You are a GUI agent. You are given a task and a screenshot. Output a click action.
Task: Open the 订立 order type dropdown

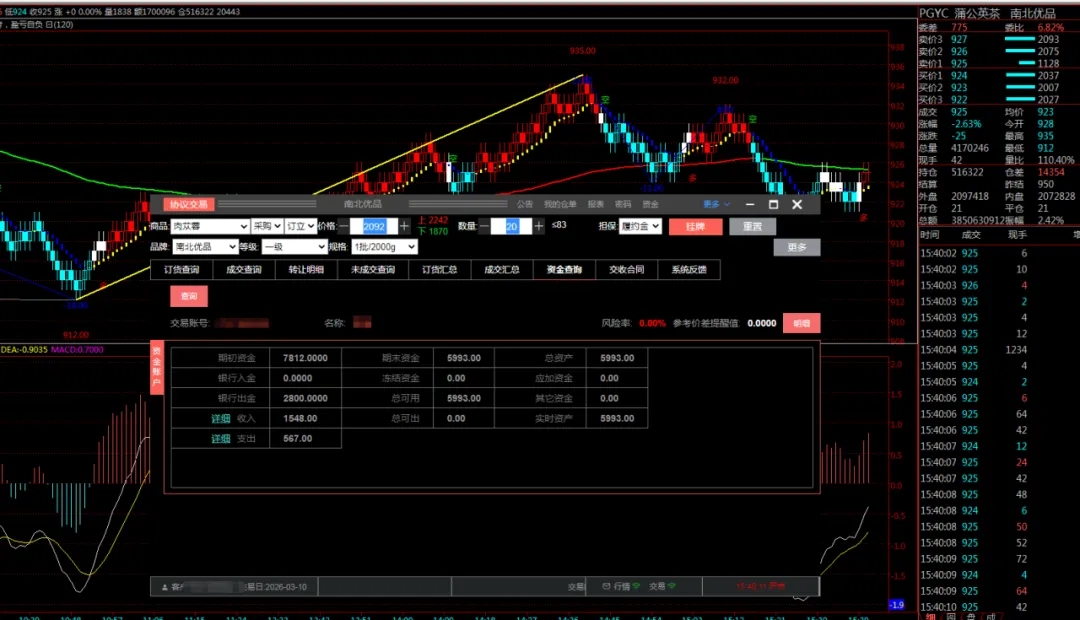tap(301, 226)
